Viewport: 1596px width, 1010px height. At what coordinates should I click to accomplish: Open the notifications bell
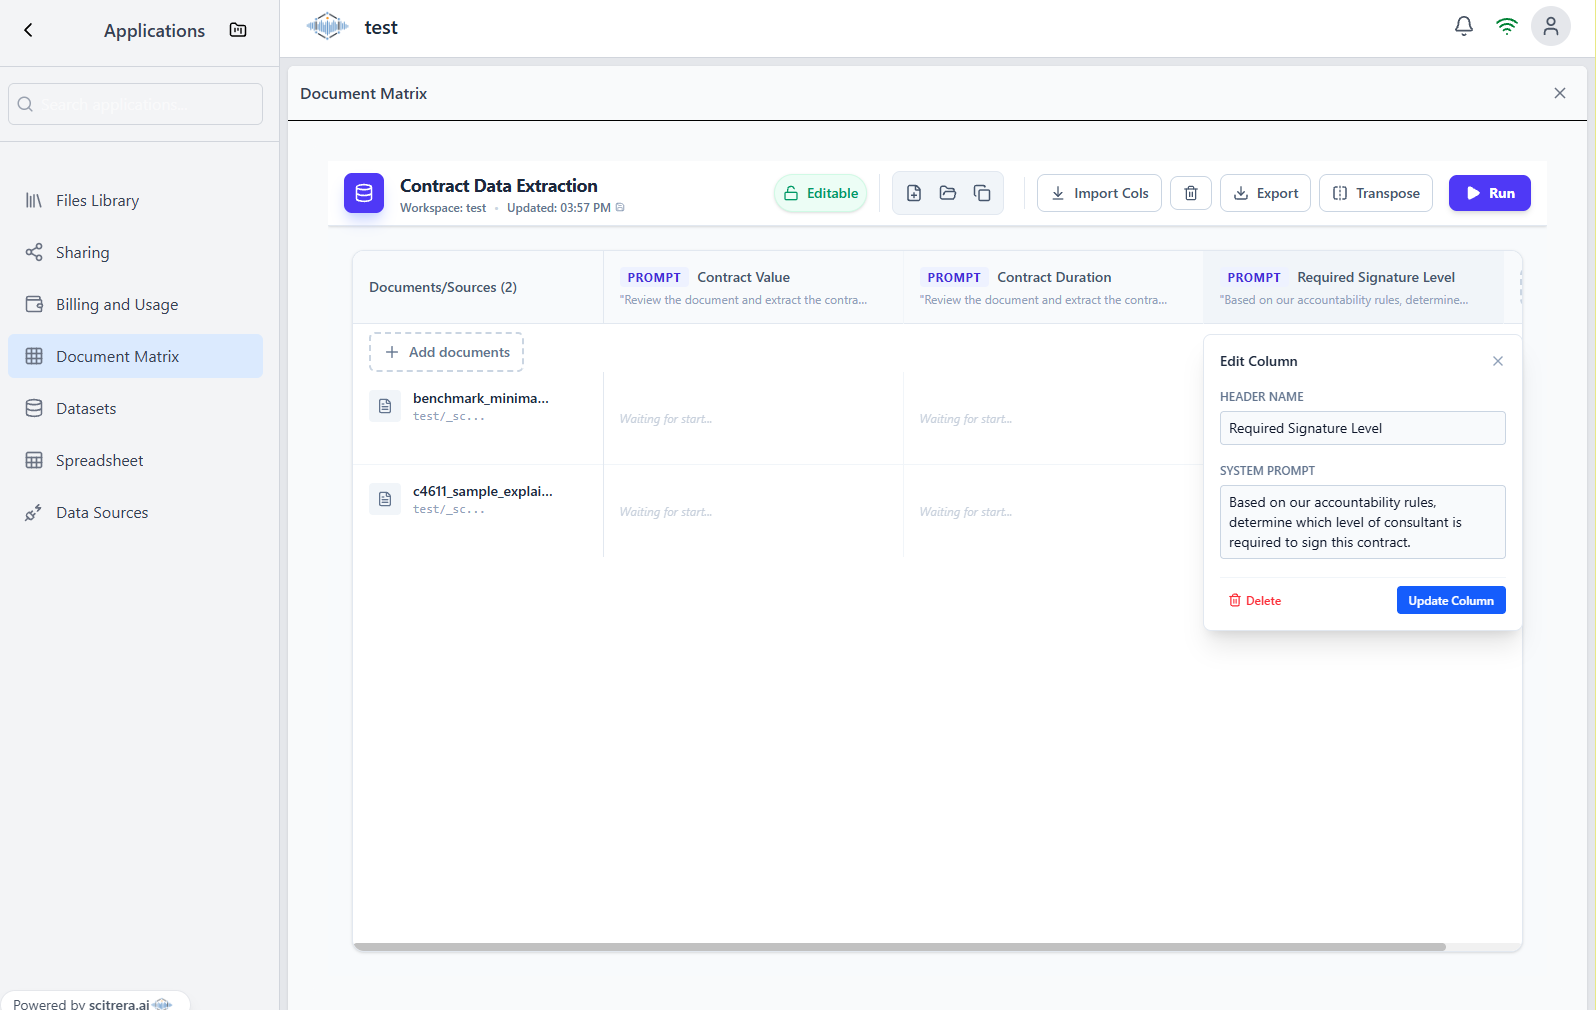point(1463,27)
